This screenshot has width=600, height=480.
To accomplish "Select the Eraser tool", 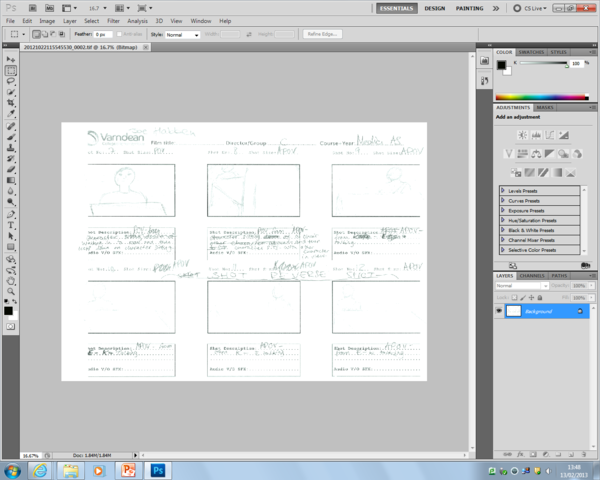I will [11, 169].
